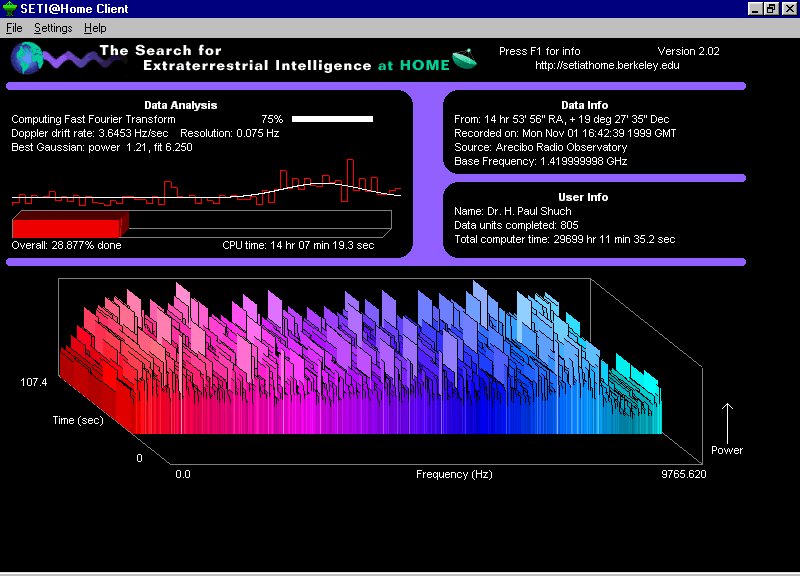Click 'Best Gaussian: power 1.21, fit 6.250'

point(102,147)
